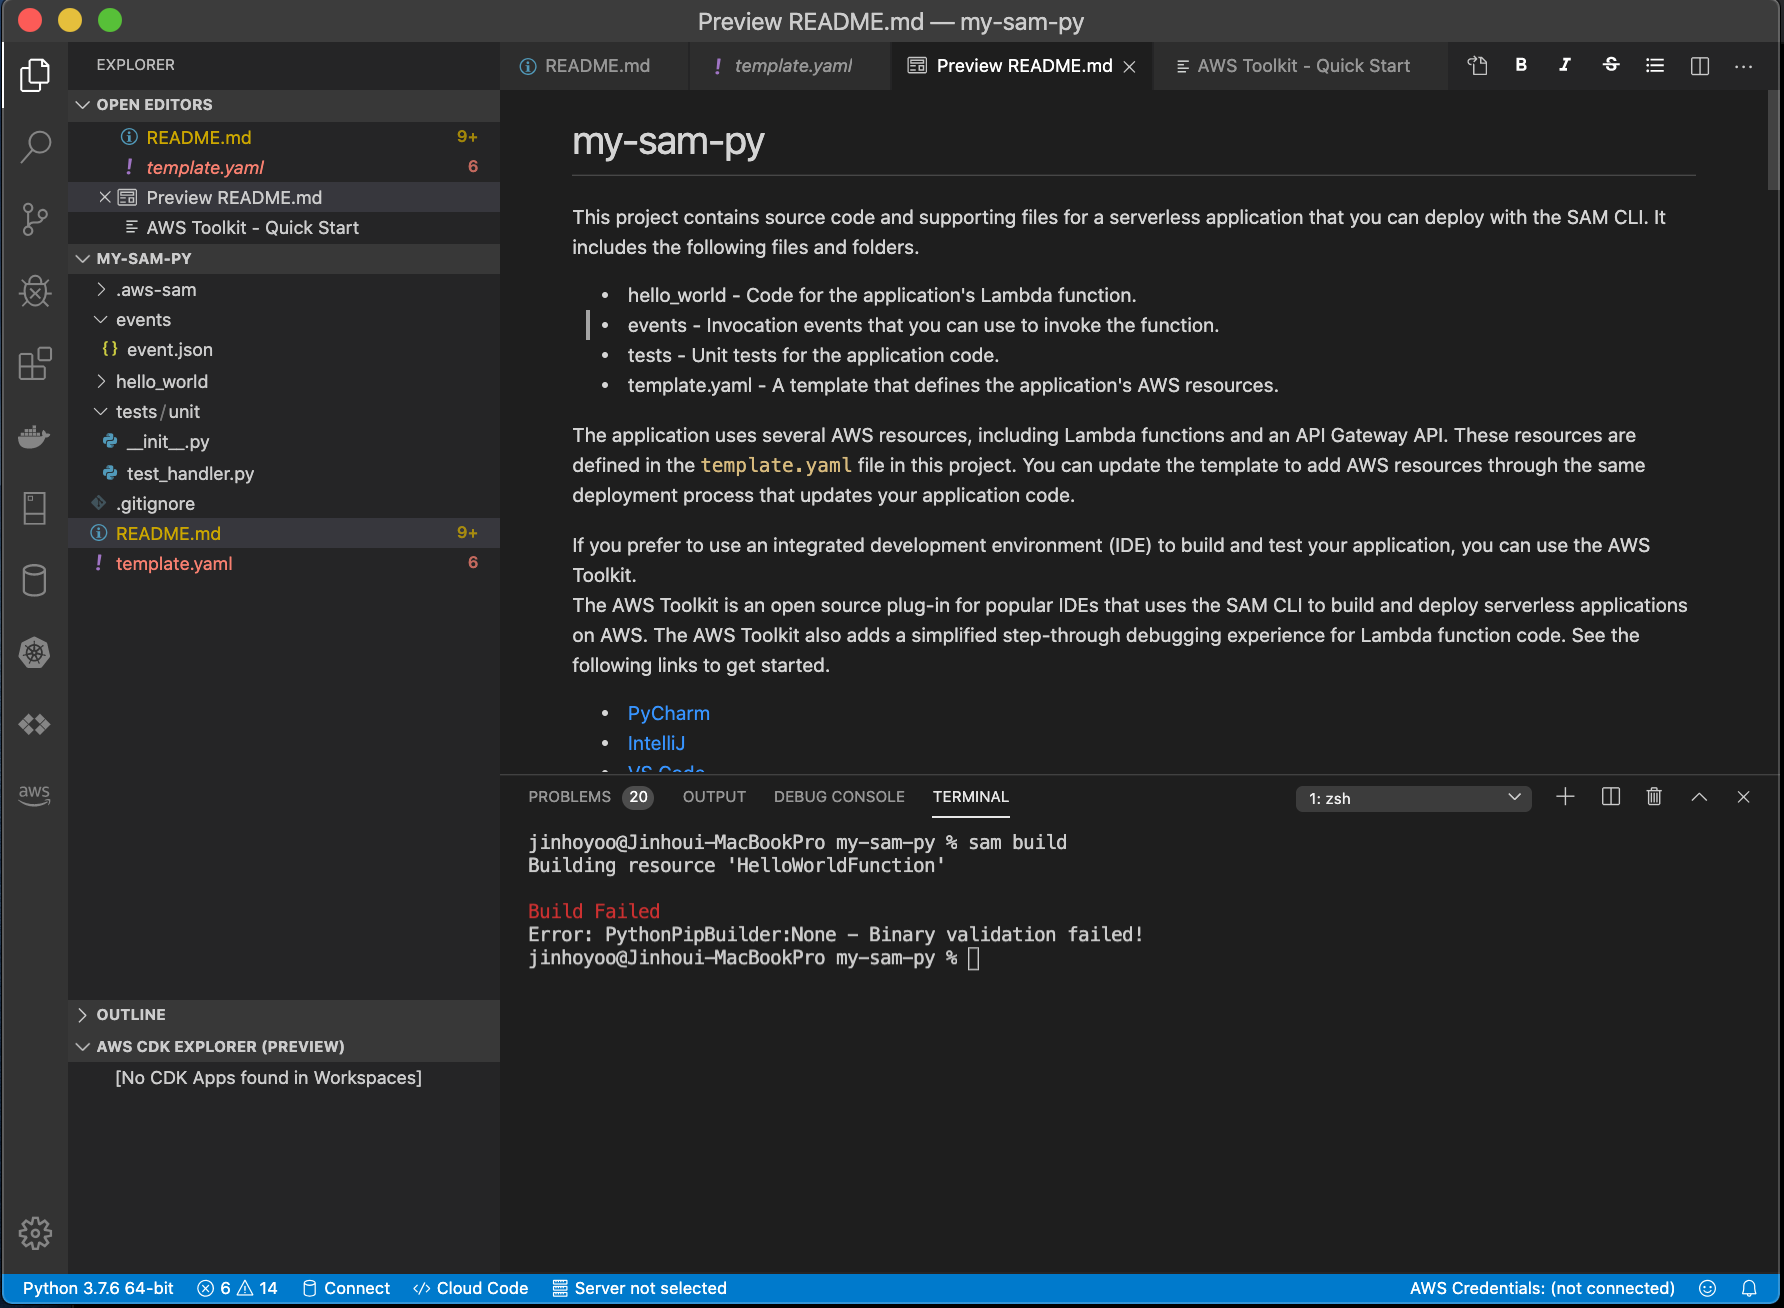Open the Manage gear icon

coord(35,1233)
